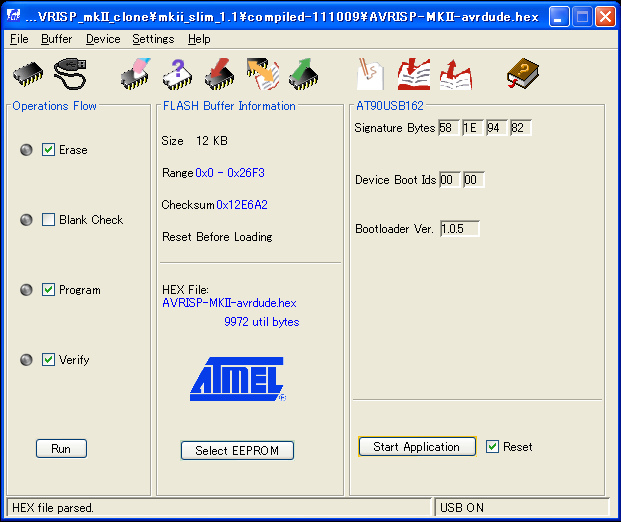621x522 pixels.
Task: Open communication medium via USB cable icon
Action: (x=71, y=74)
